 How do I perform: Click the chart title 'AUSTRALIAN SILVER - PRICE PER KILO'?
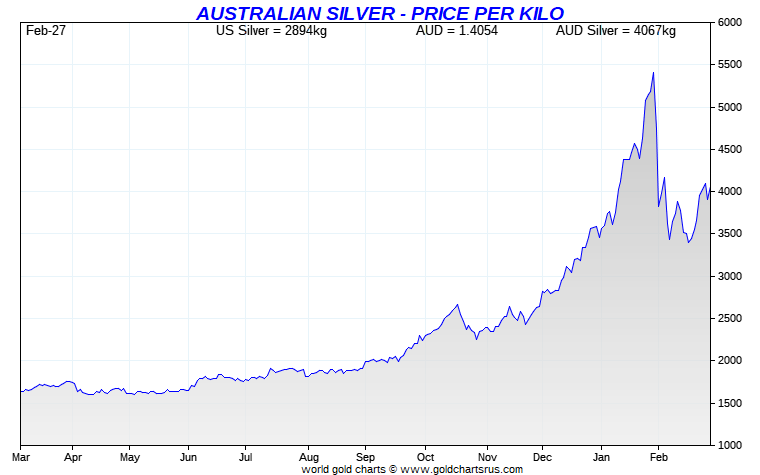[380, 13]
